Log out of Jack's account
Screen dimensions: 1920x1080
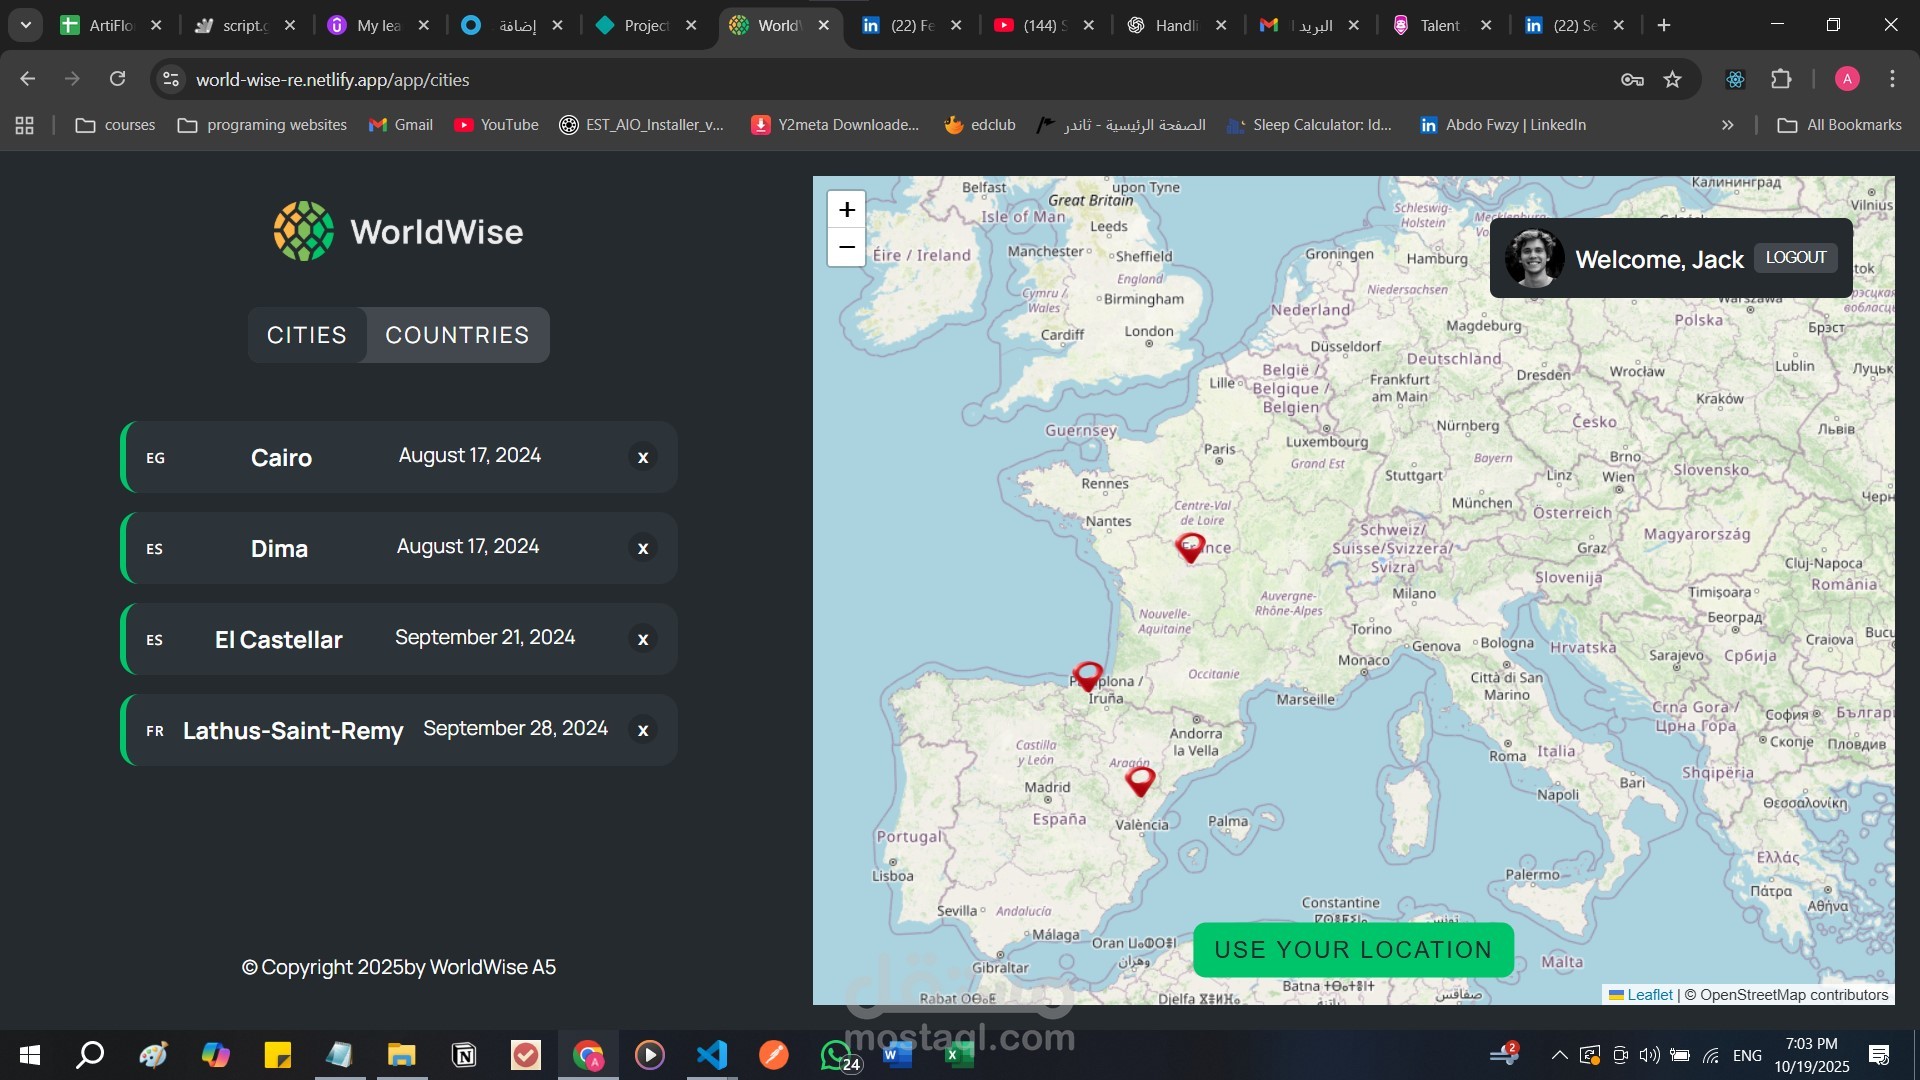point(1795,257)
